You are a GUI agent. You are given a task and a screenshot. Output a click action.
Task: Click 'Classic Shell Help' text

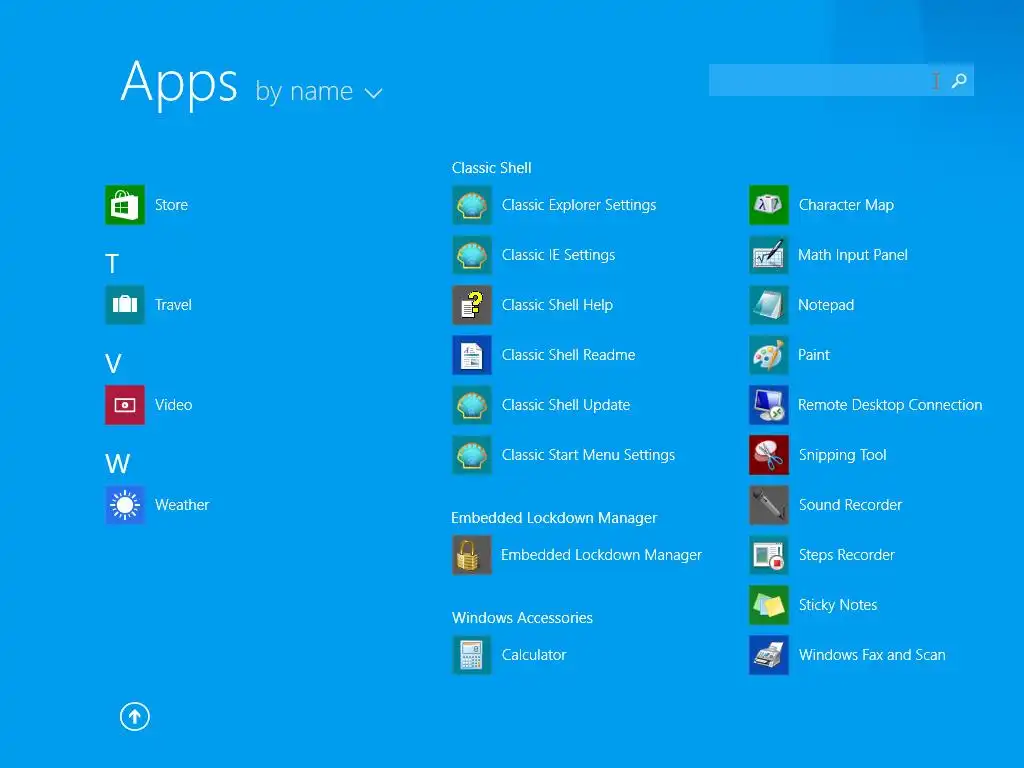pyautogui.click(x=557, y=305)
